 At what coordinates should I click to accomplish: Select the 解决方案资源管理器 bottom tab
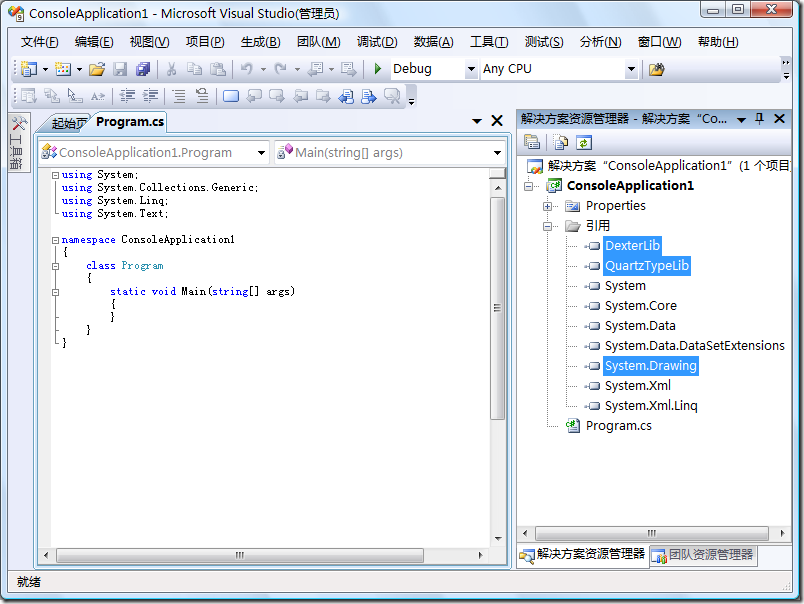coord(582,554)
